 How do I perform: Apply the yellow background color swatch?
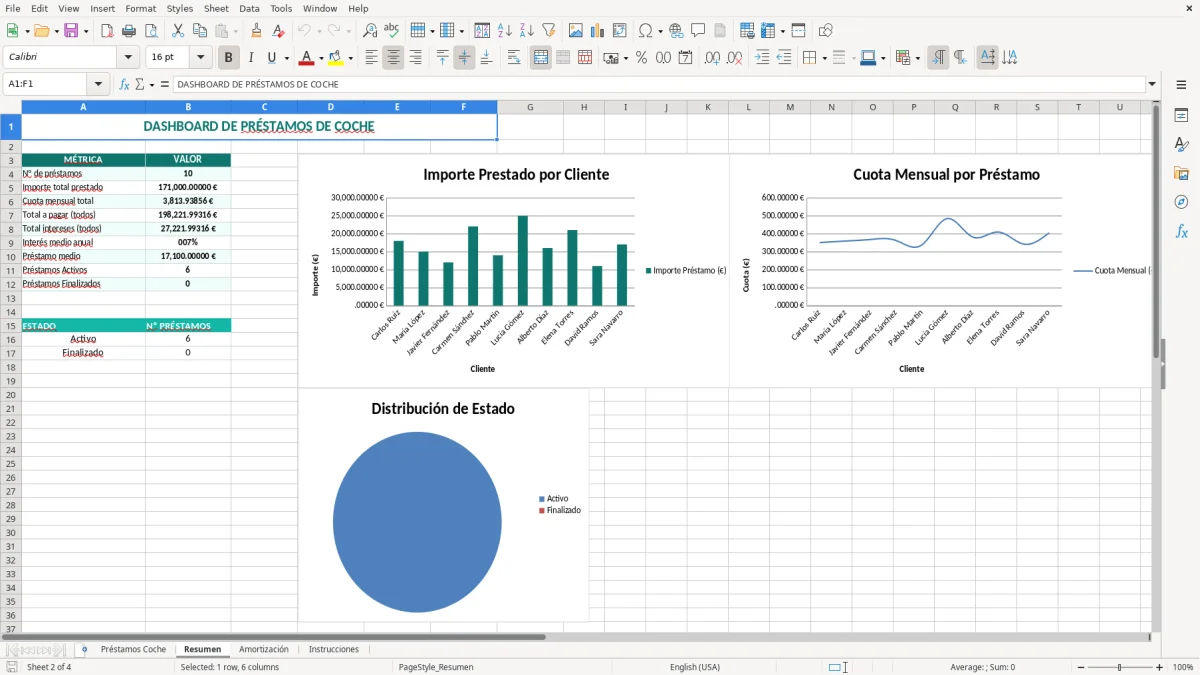(336, 58)
